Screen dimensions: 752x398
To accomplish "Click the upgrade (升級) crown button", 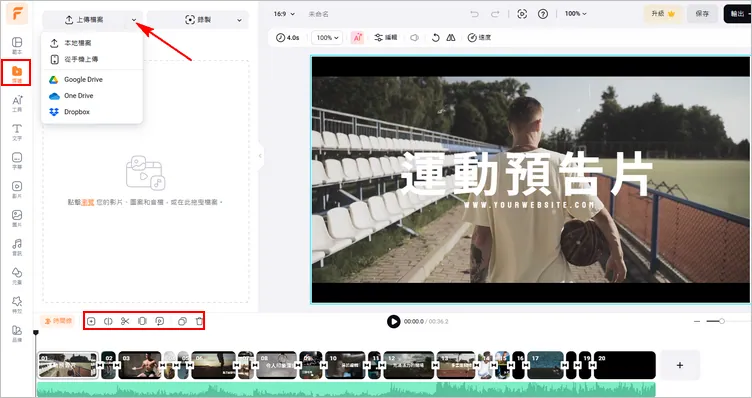I will (x=663, y=14).
